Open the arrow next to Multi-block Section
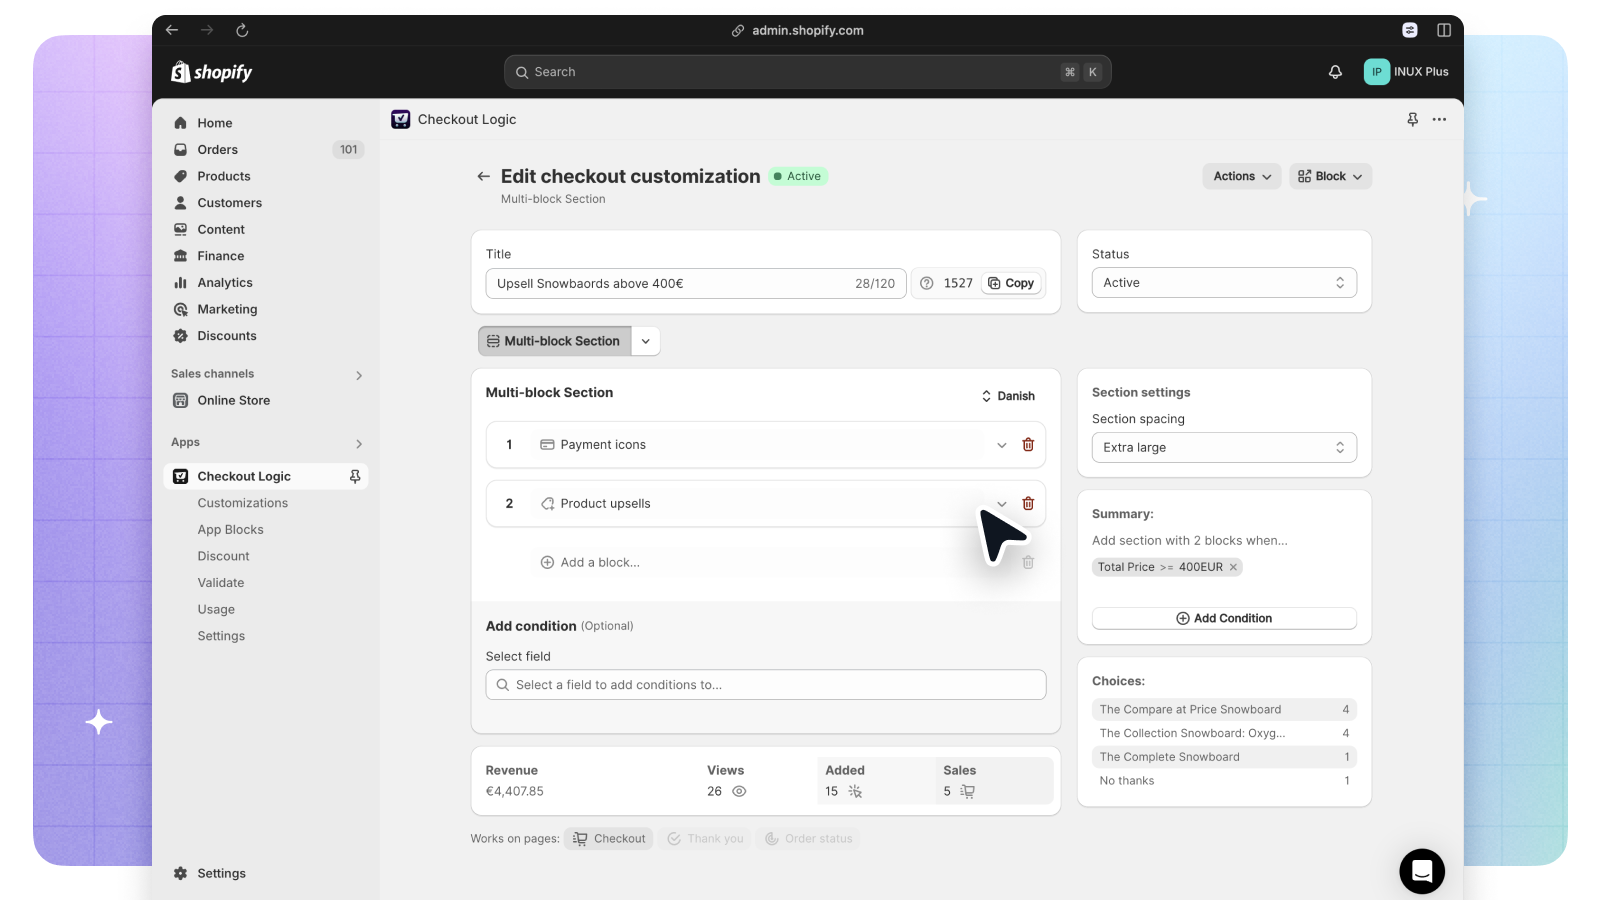Viewport: 1600px width, 900px height. coord(646,341)
